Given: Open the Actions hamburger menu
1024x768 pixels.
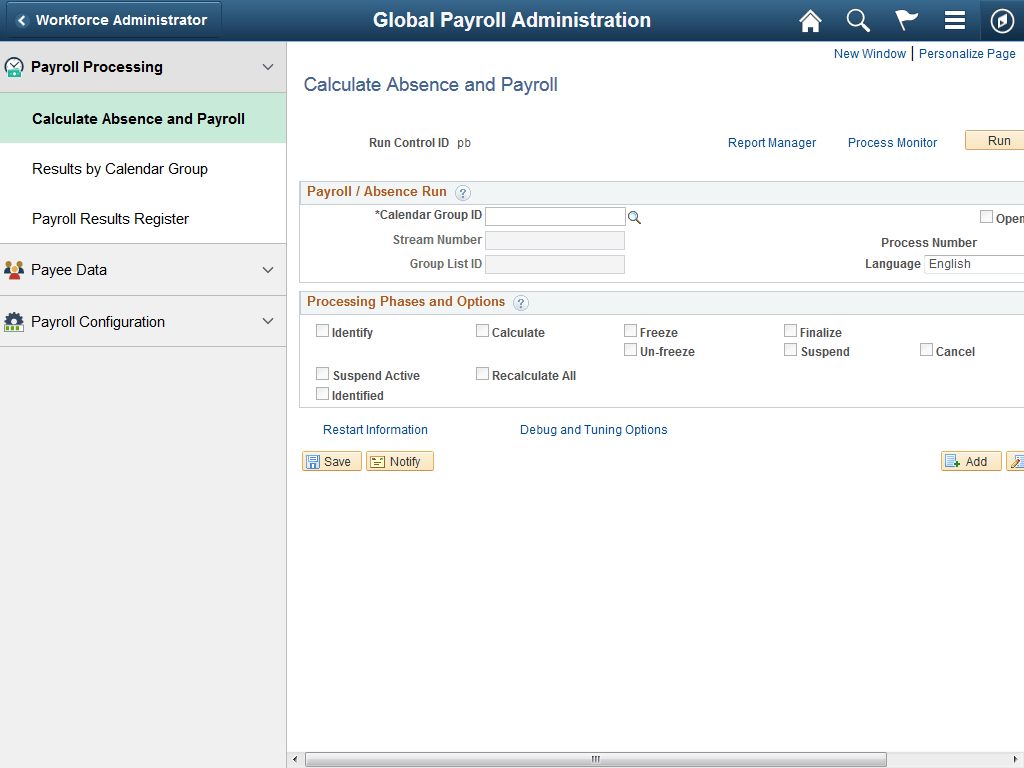Looking at the screenshot, I should (954, 20).
